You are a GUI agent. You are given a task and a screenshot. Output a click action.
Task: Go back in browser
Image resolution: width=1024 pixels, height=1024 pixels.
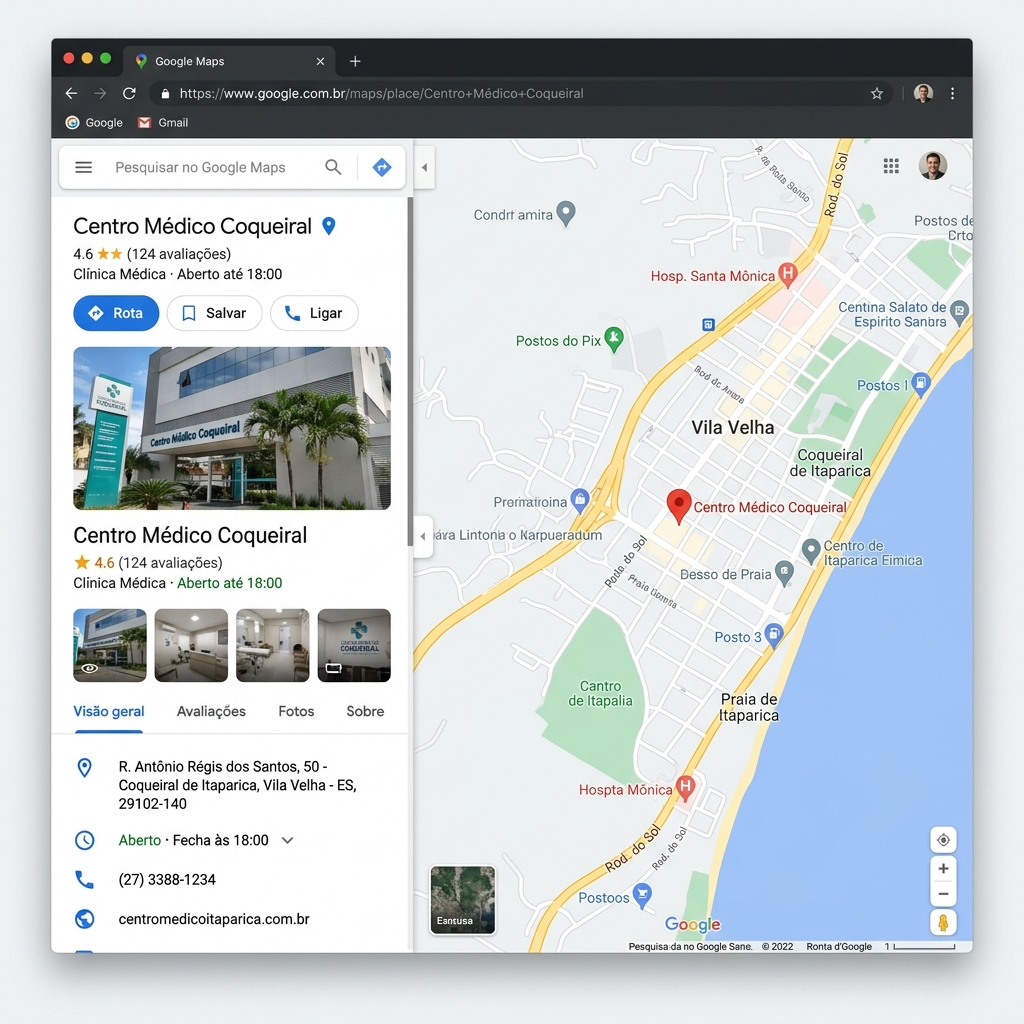pos(71,93)
